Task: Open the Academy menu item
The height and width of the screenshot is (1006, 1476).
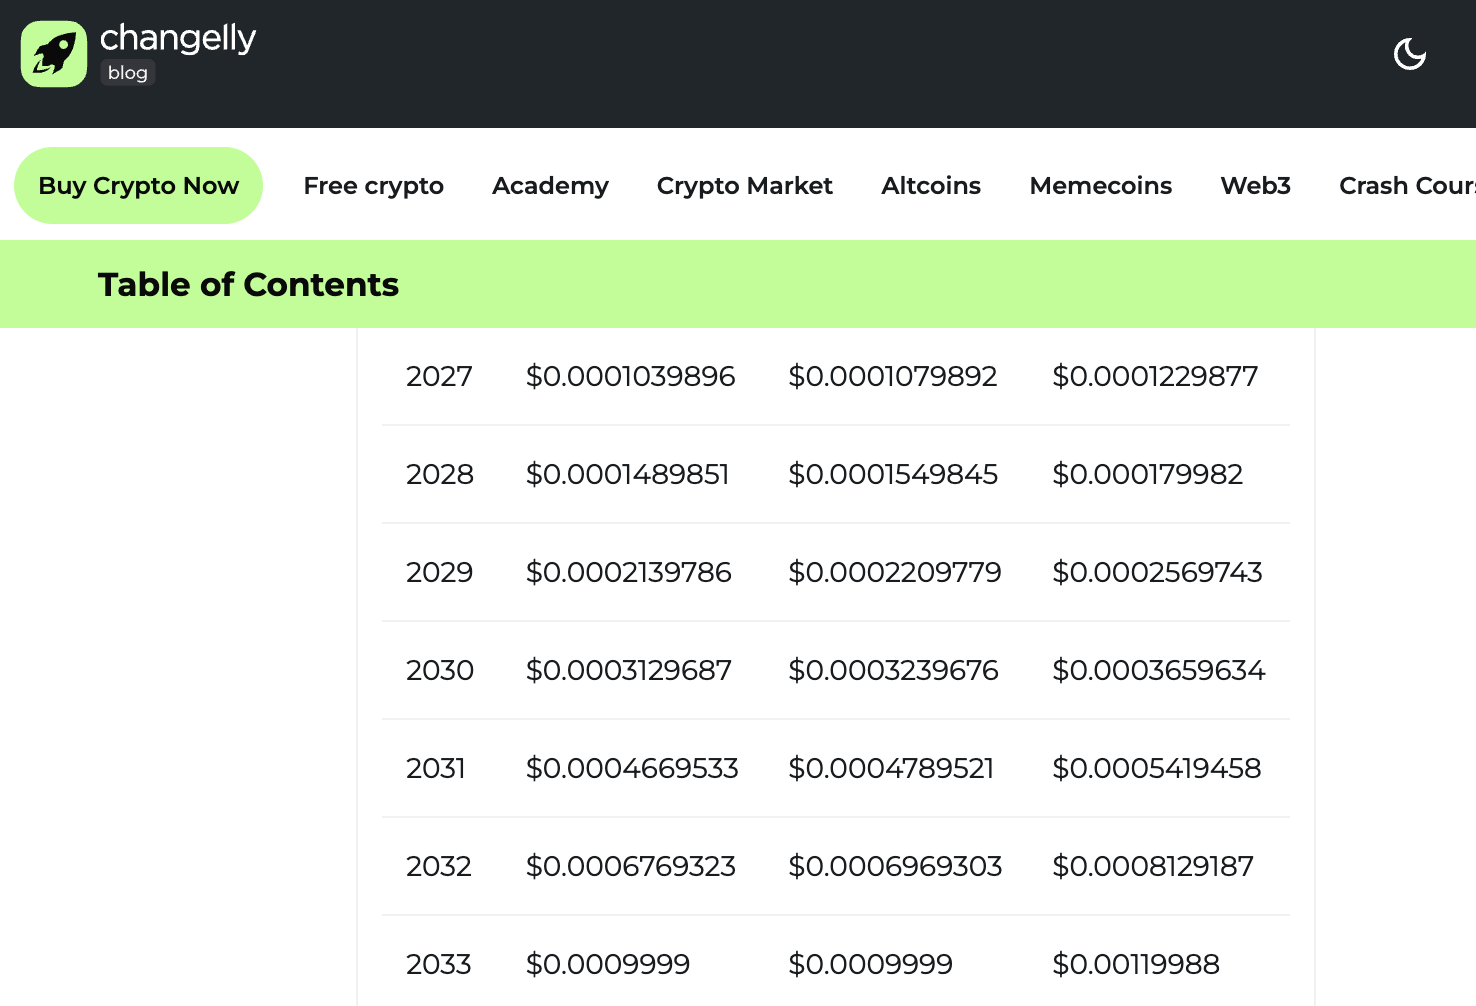Action: pyautogui.click(x=550, y=186)
